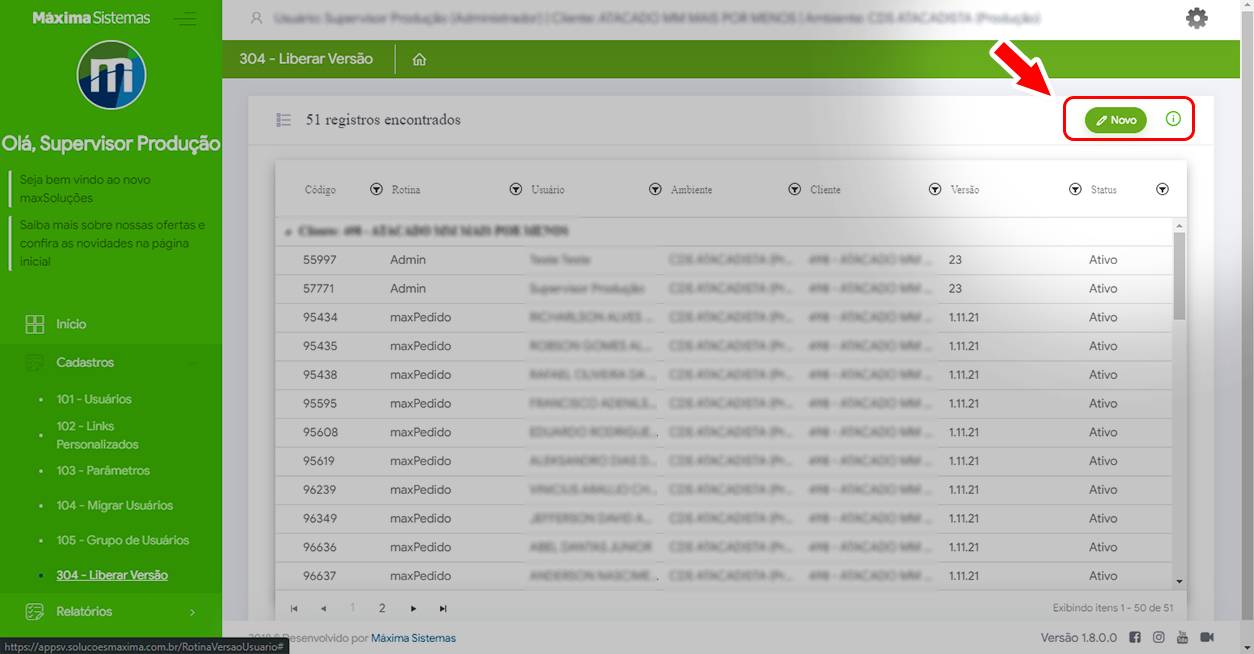
Task: Open the Instagram icon in footer
Action: pyautogui.click(x=1159, y=638)
